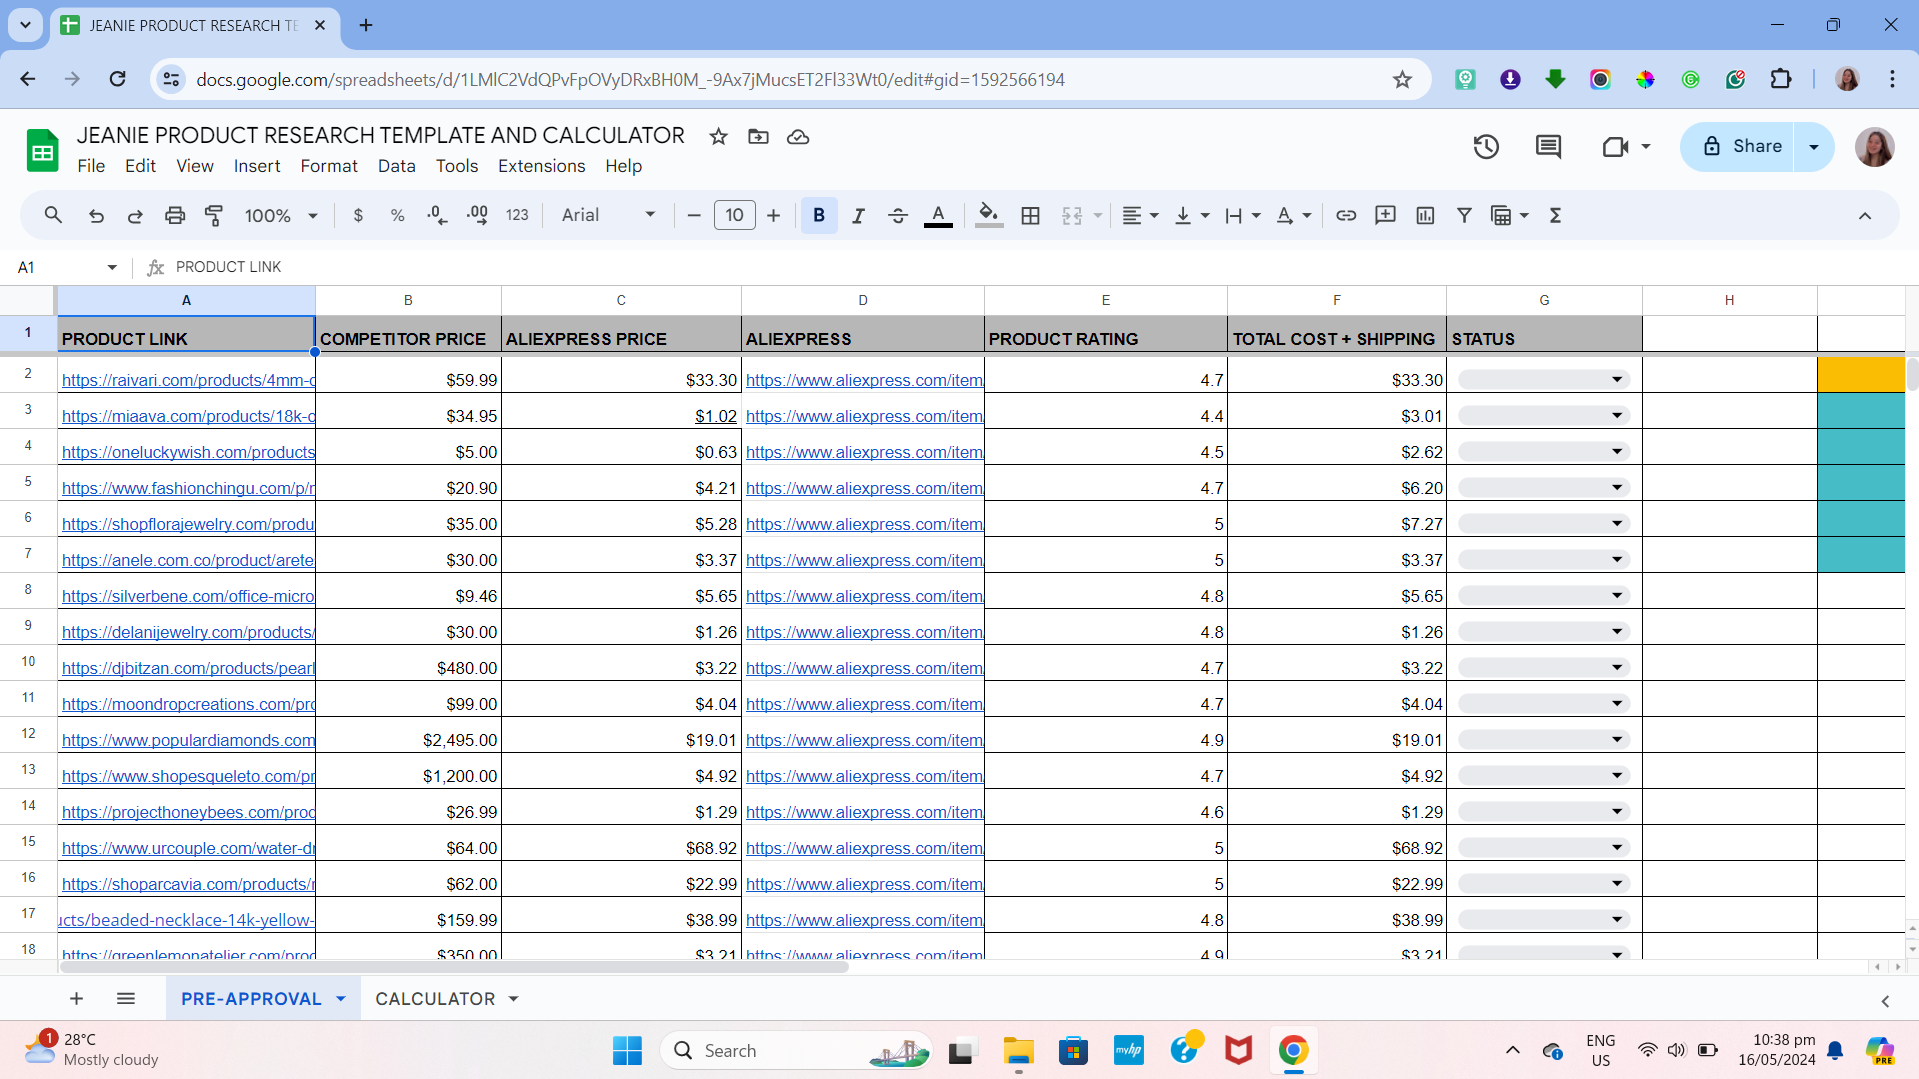Open version history clock icon

coord(1486,147)
